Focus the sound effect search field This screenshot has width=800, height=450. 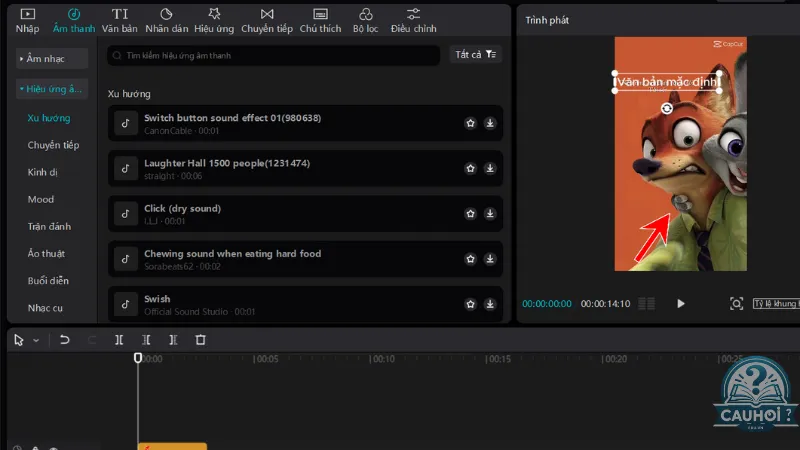[x=273, y=55]
